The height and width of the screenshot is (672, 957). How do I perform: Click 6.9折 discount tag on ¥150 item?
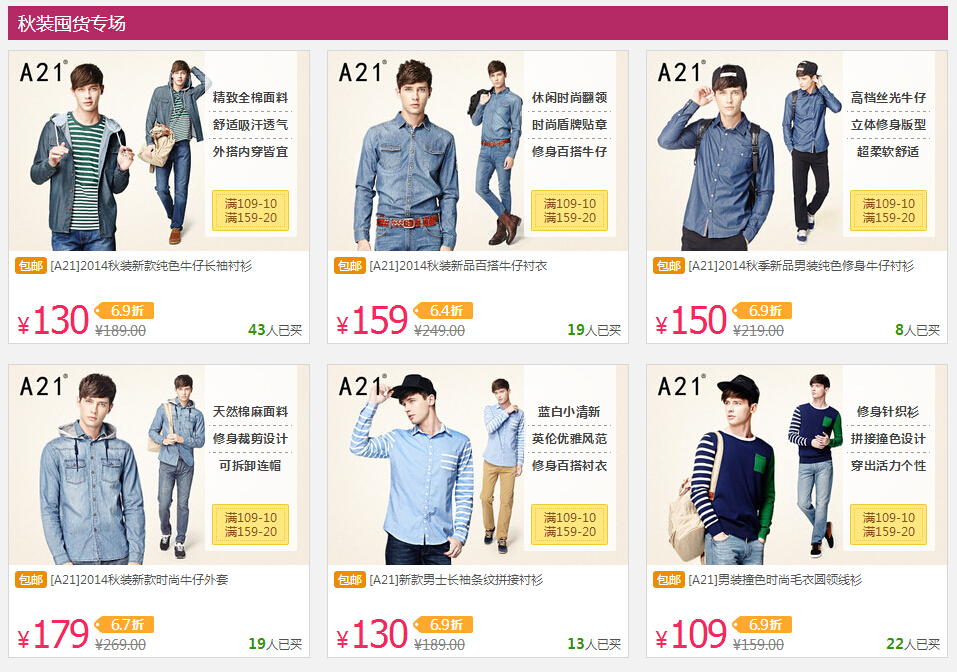[763, 311]
